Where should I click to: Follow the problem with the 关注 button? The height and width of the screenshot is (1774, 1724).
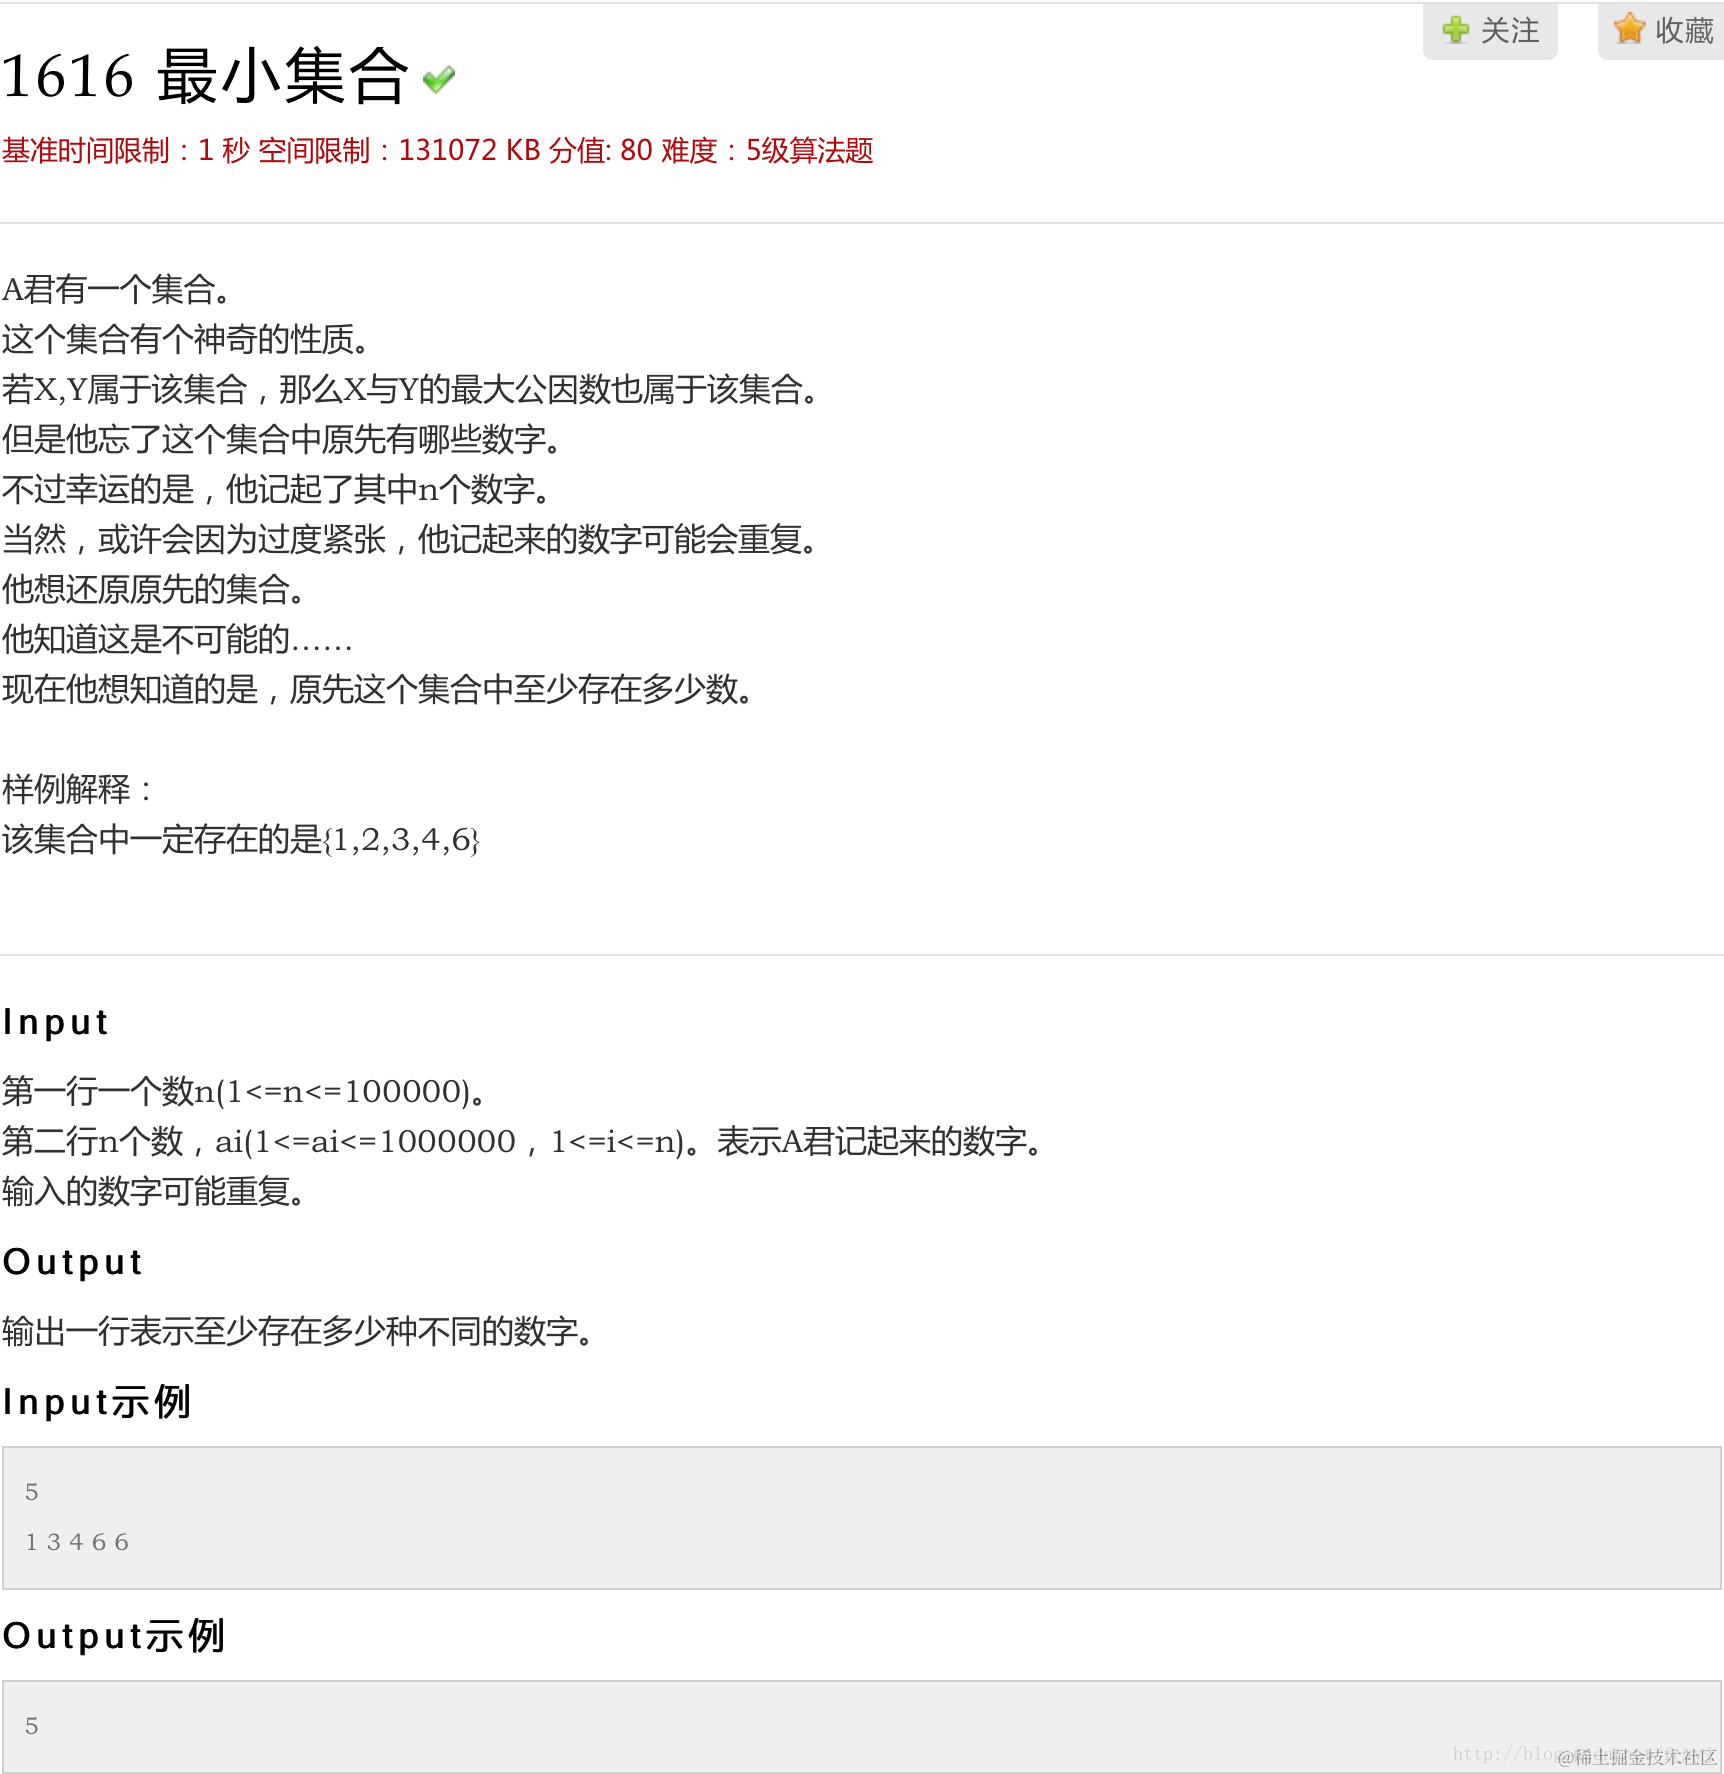1490,31
